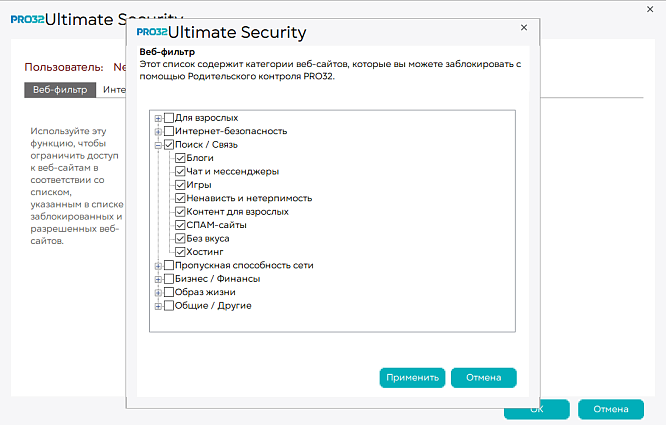Select the Хостинг tree row text
666x425 pixels.
[205, 252]
